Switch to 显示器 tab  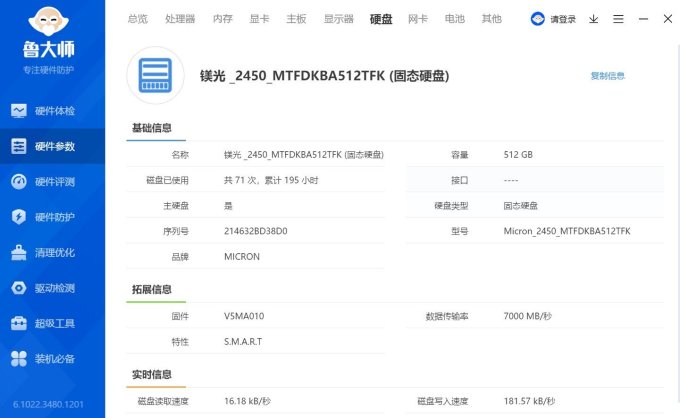[x=339, y=19]
